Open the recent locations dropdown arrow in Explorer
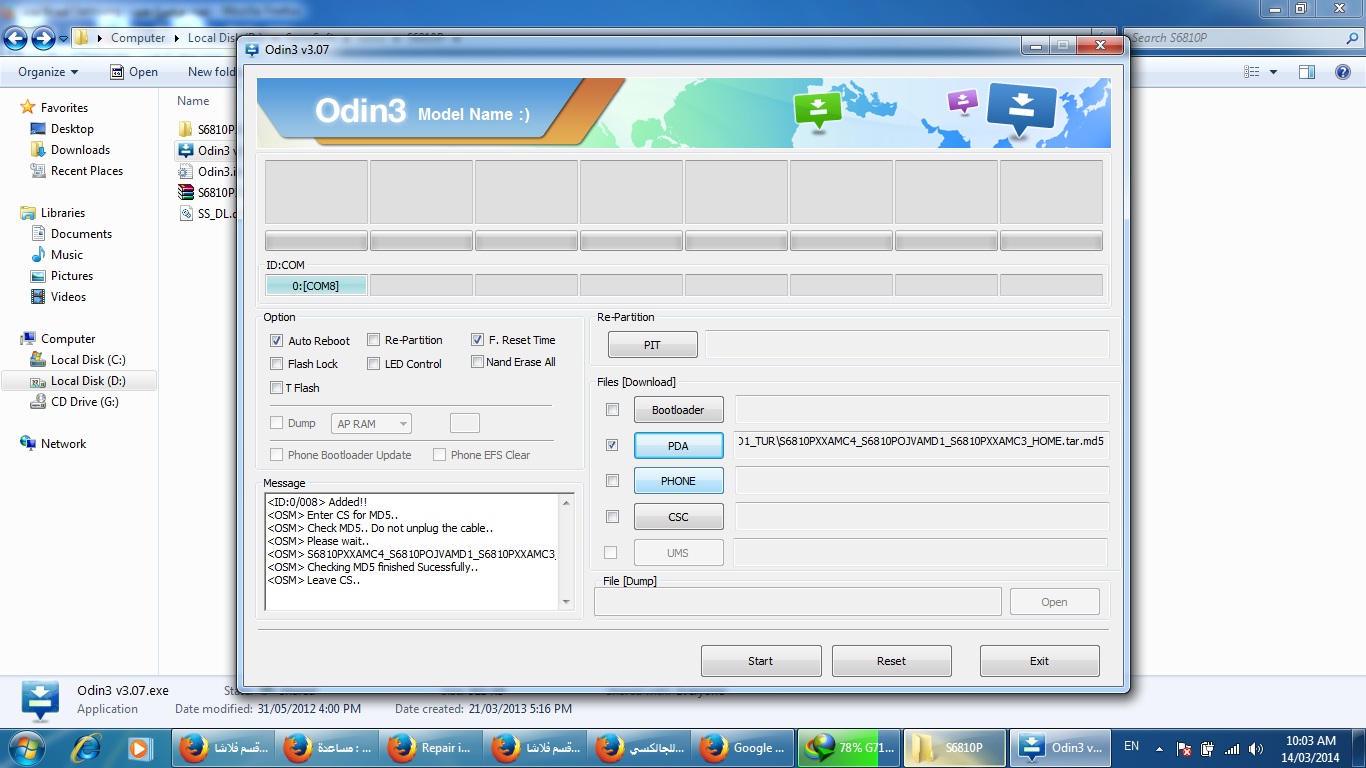 (x=63, y=39)
